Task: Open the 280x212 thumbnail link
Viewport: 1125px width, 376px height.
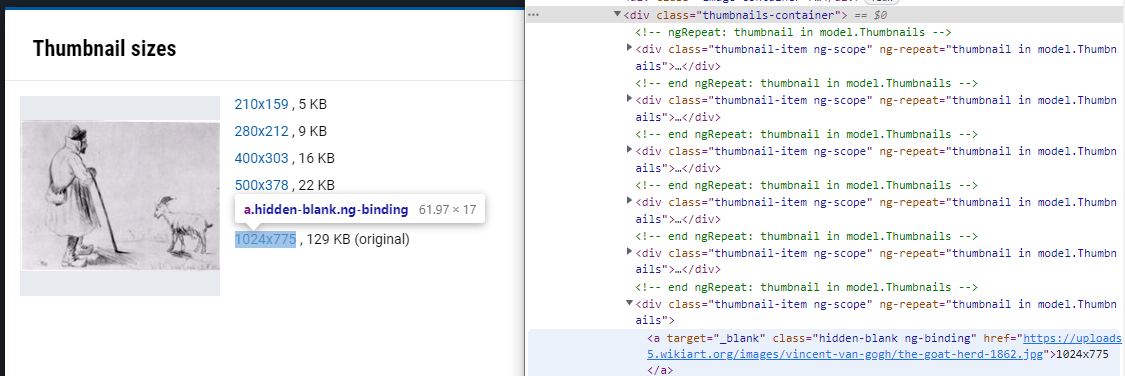Action: pyautogui.click(x=261, y=131)
